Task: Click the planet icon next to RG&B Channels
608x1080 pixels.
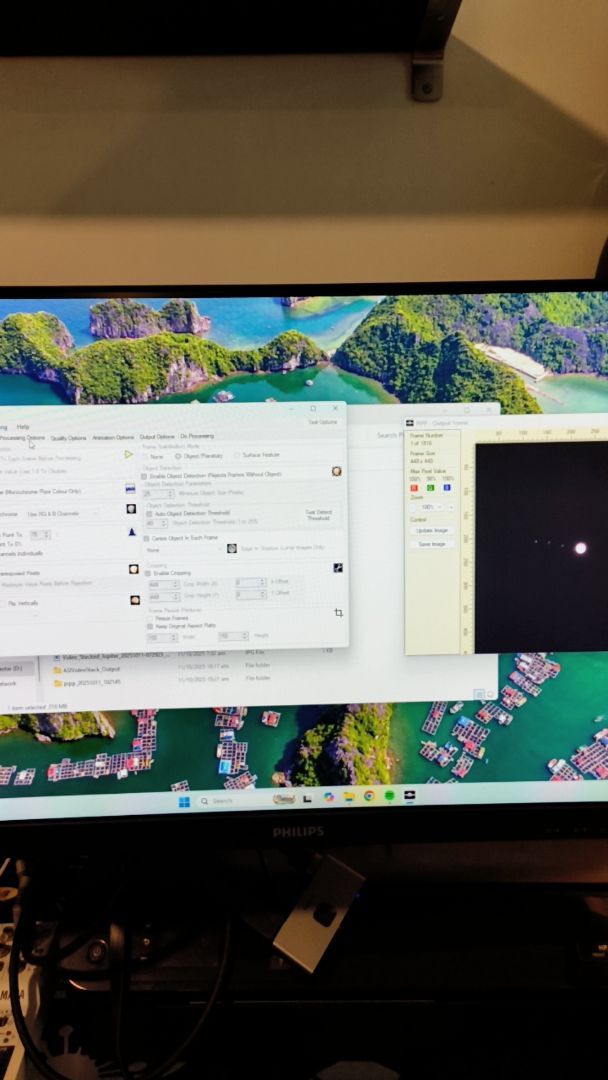Action: (131, 509)
